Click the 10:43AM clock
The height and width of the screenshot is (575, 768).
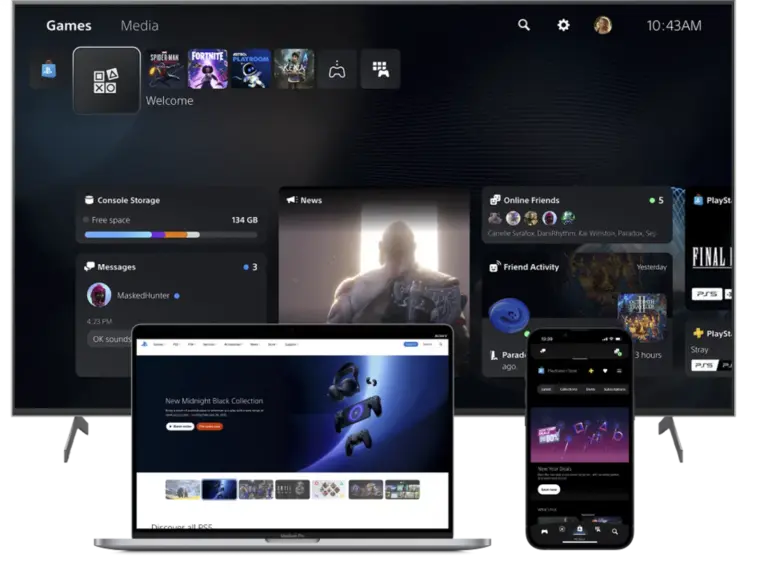[x=674, y=25]
